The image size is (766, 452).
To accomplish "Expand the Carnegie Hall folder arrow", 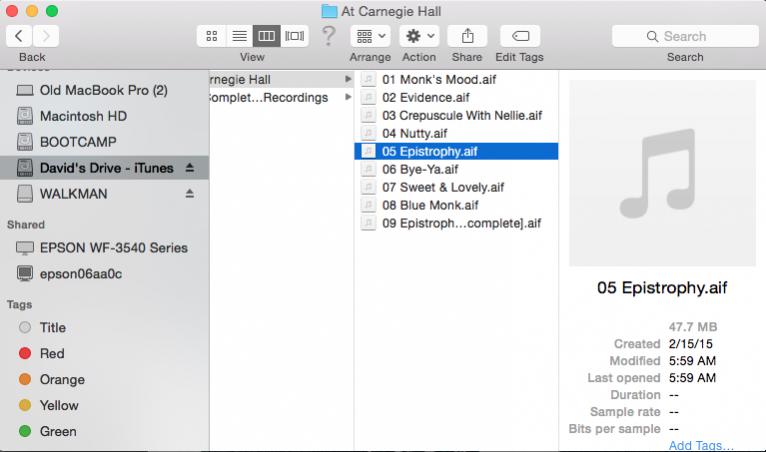I will pyautogui.click(x=348, y=79).
